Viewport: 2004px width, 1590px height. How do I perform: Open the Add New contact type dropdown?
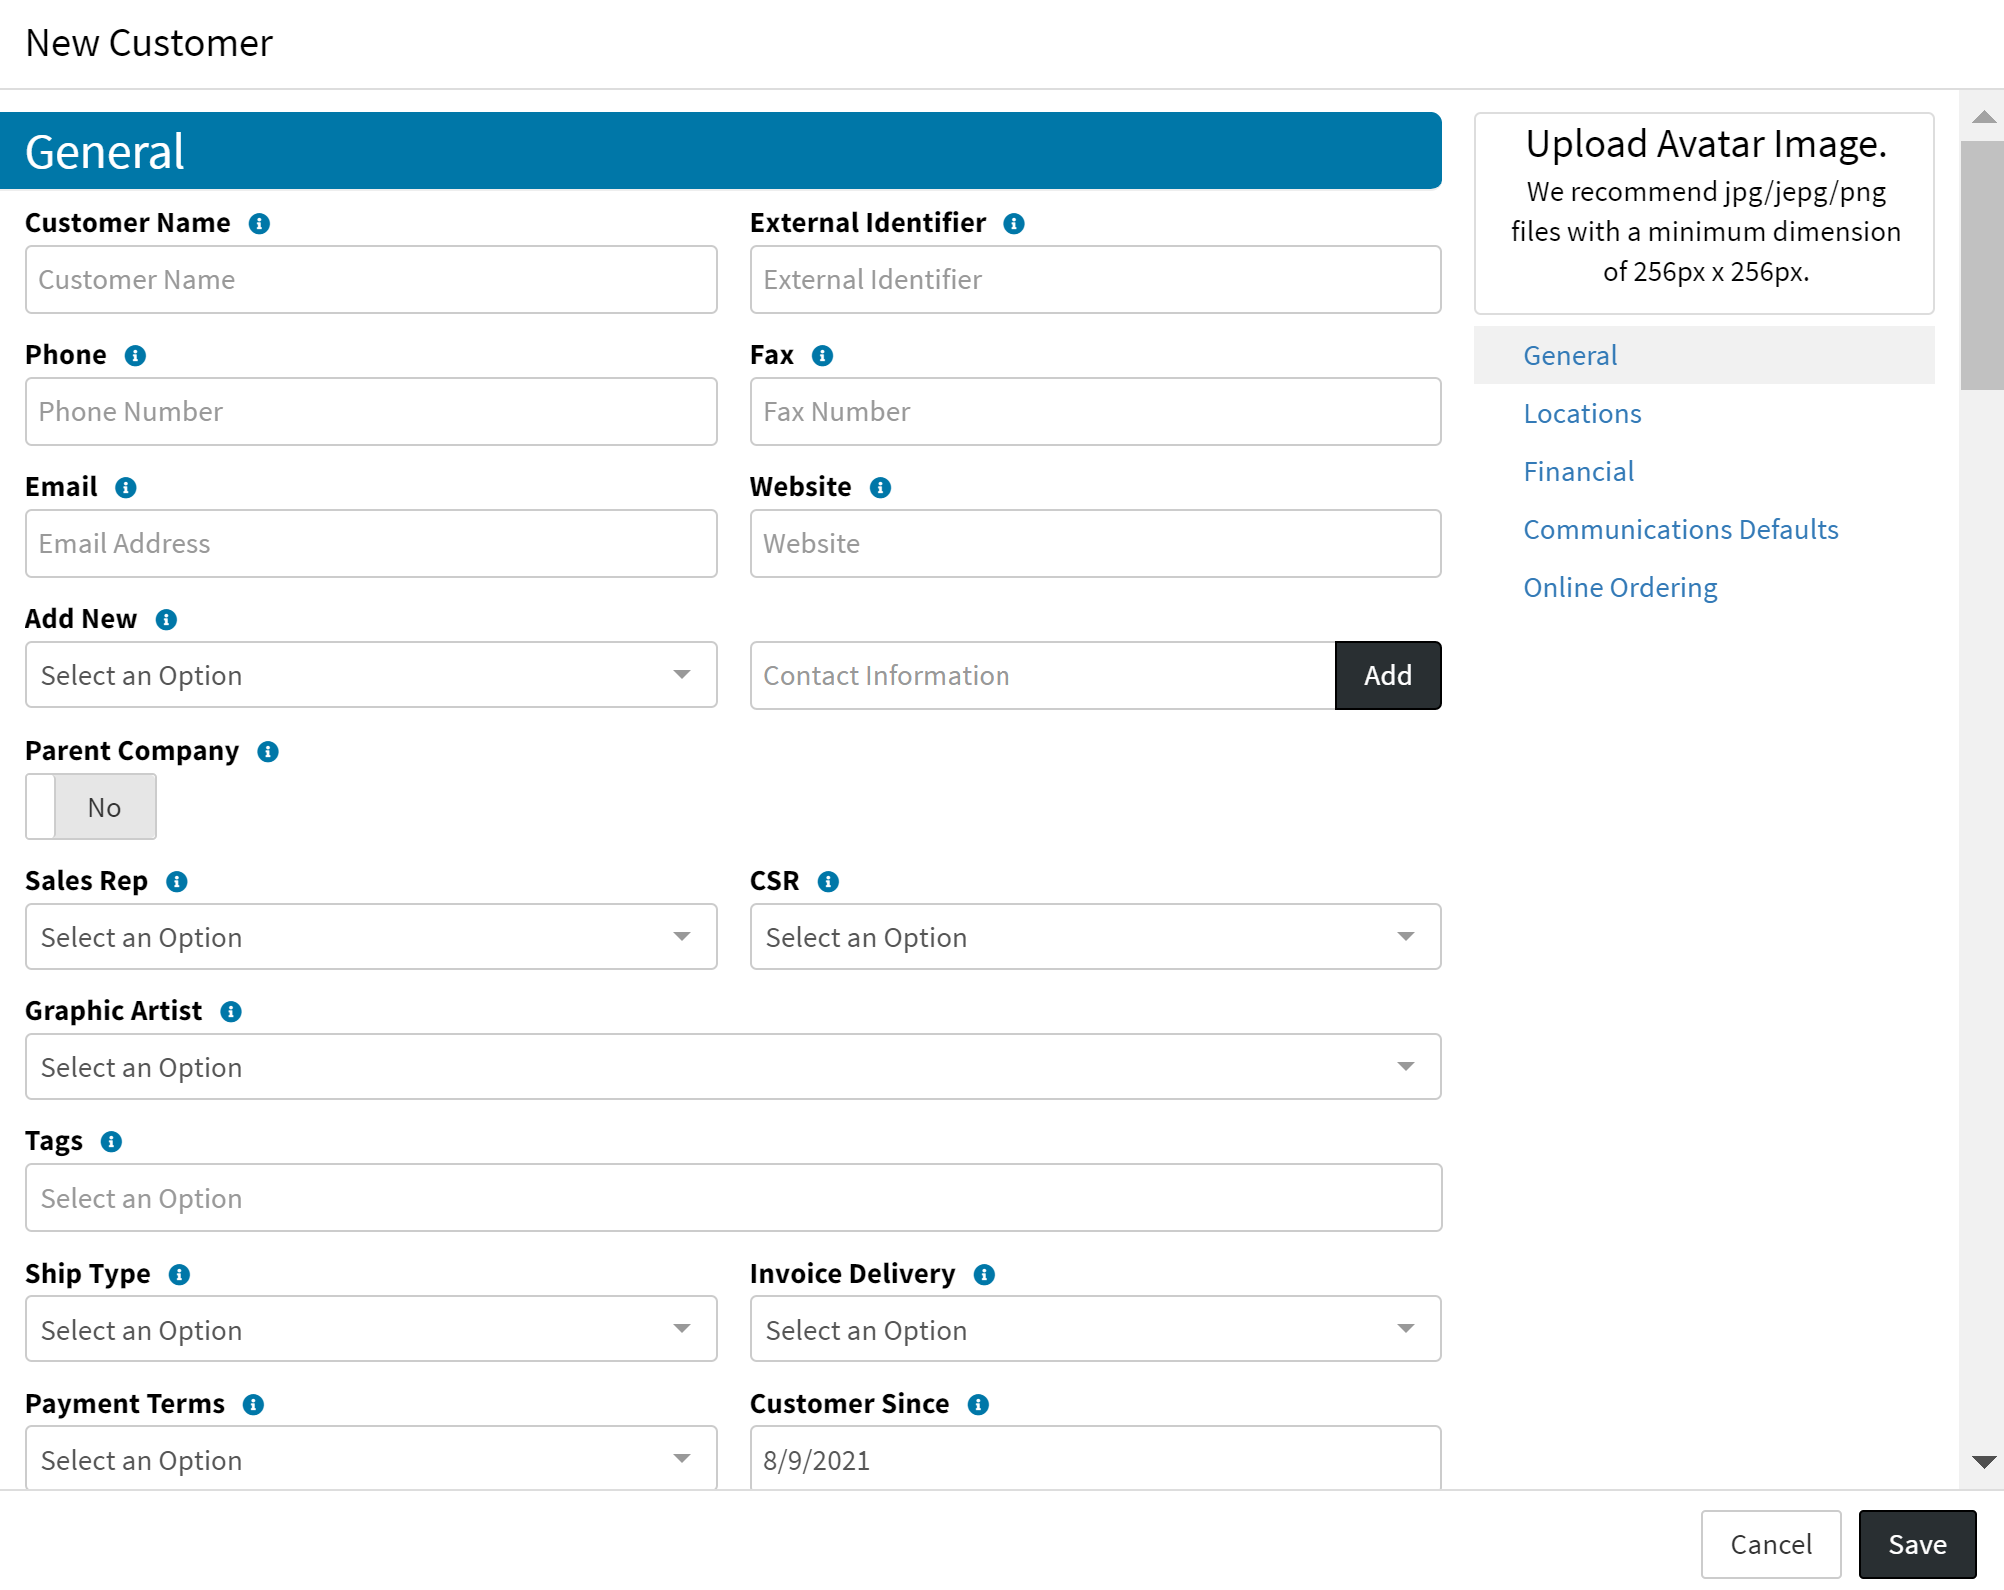(x=371, y=675)
